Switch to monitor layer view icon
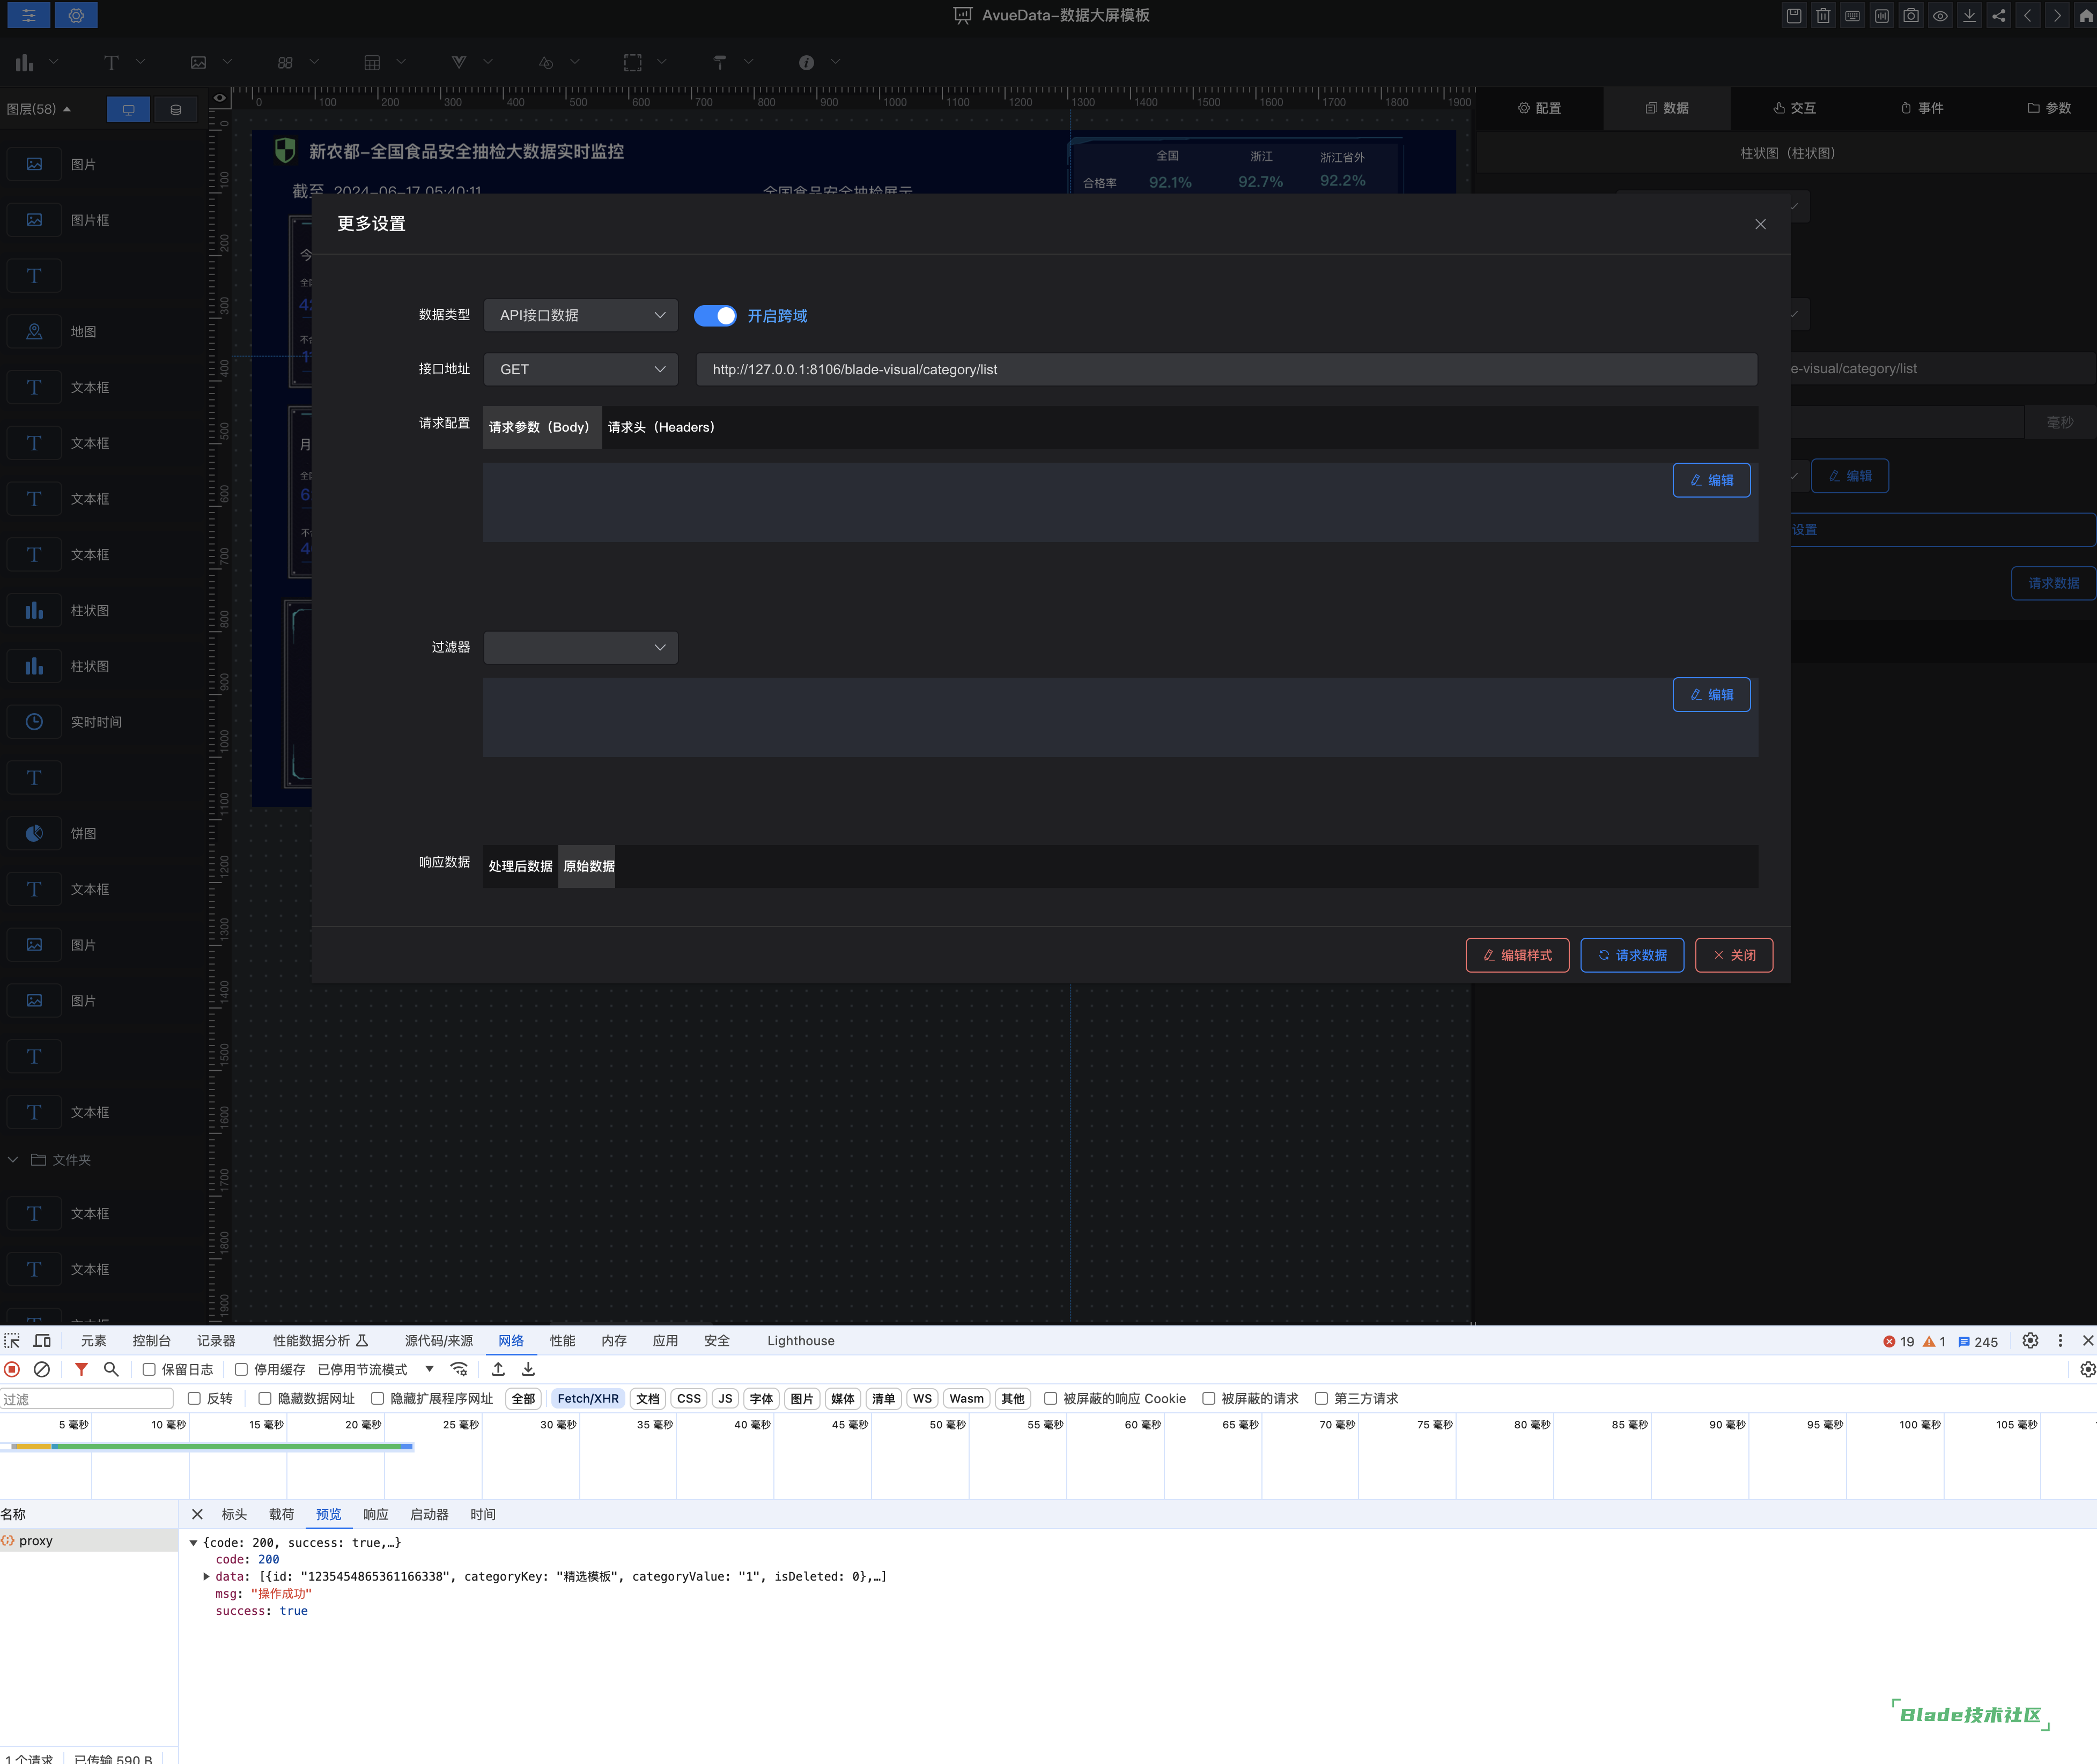This screenshot has width=2097, height=1764. pos(128,109)
